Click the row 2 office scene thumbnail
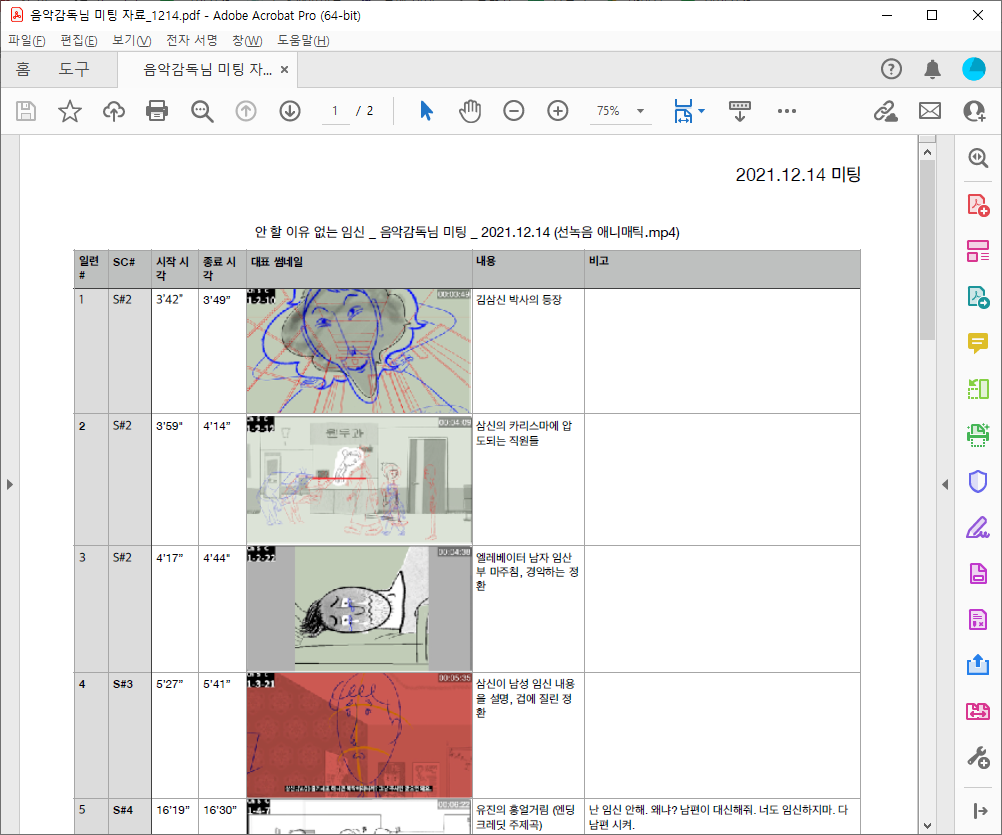This screenshot has width=1002, height=835. point(359,480)
